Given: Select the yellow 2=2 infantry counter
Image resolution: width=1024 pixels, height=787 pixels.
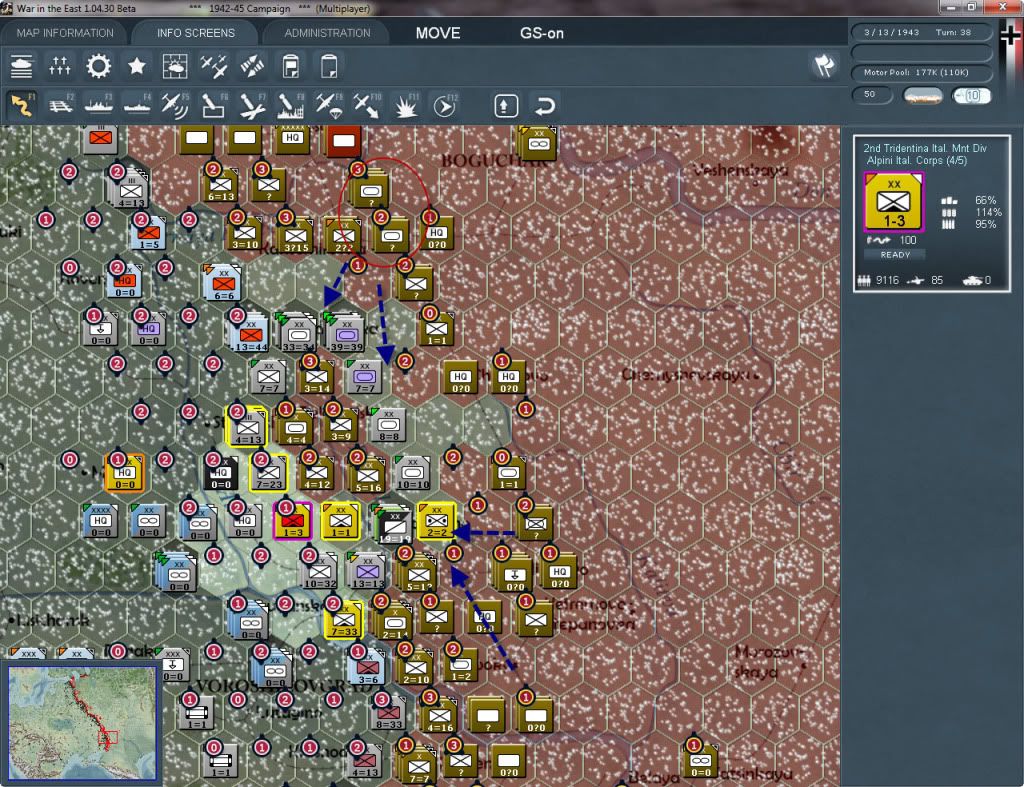Looking at the screenshot, I should click(436, 521).
